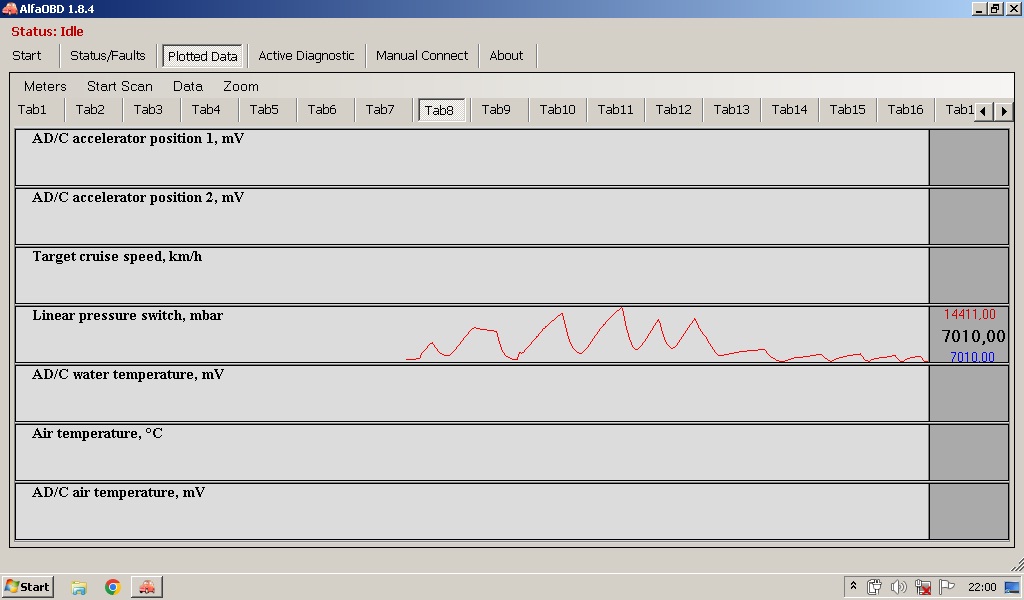Show hidden system tray icons
The height and width of the screenshot is (600, 1024).
pyautogui.click(x=853, y=587)
